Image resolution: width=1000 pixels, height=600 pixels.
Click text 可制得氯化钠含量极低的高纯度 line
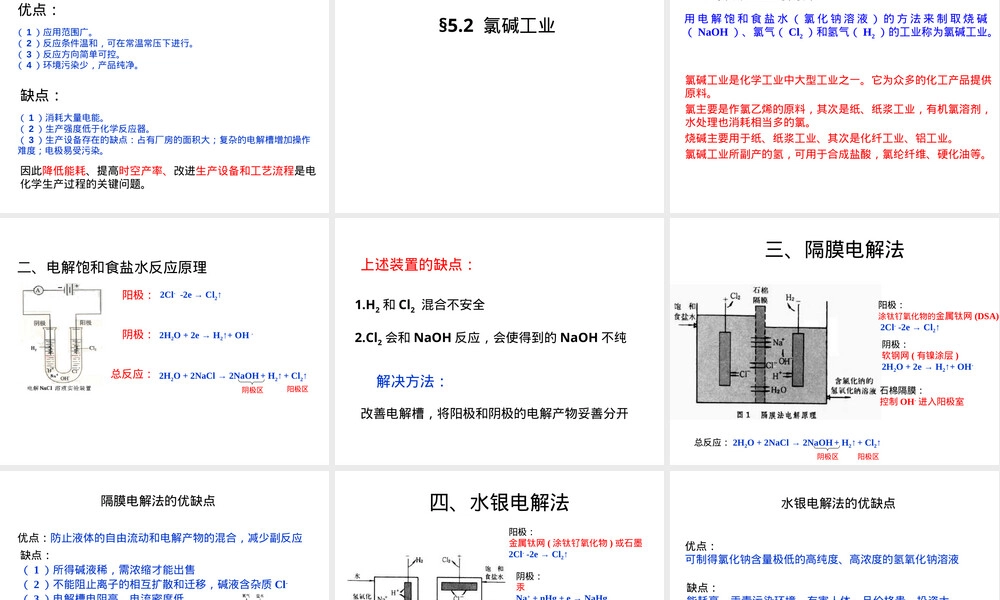822,559
